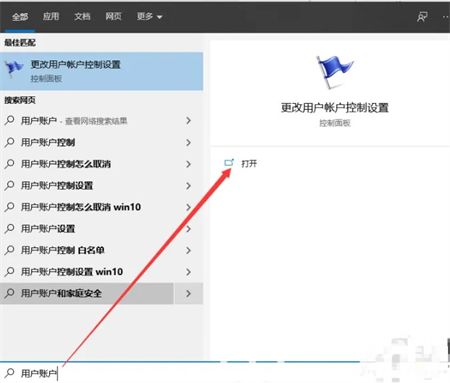Switch to the 网页 tab
This screenshot has height=383, width=450.
pyautogui.click(x=114, y=16)
